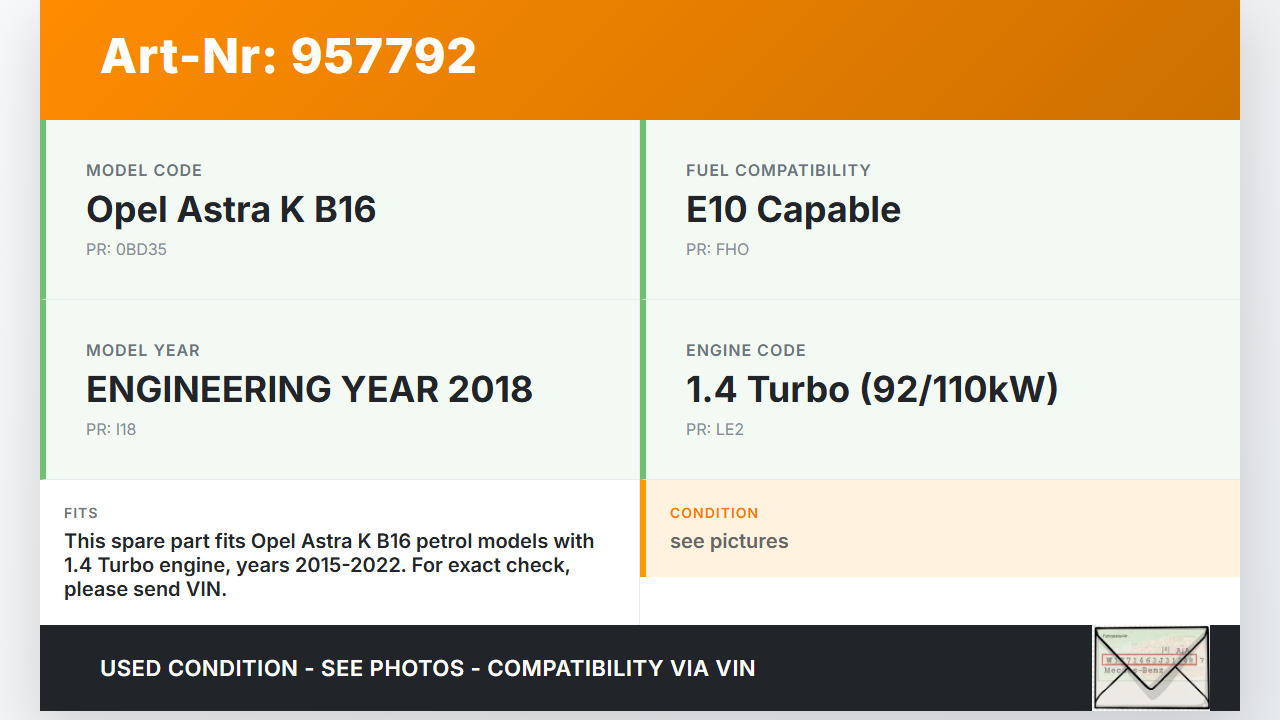Screen dimensions: 1280x720
Task: Click the spare part fitment description text
Action: [x=329, y=565]
